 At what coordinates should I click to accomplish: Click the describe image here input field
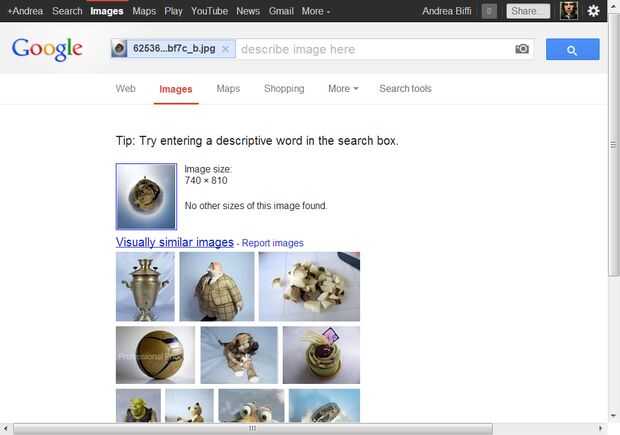(x=374, y=49)
